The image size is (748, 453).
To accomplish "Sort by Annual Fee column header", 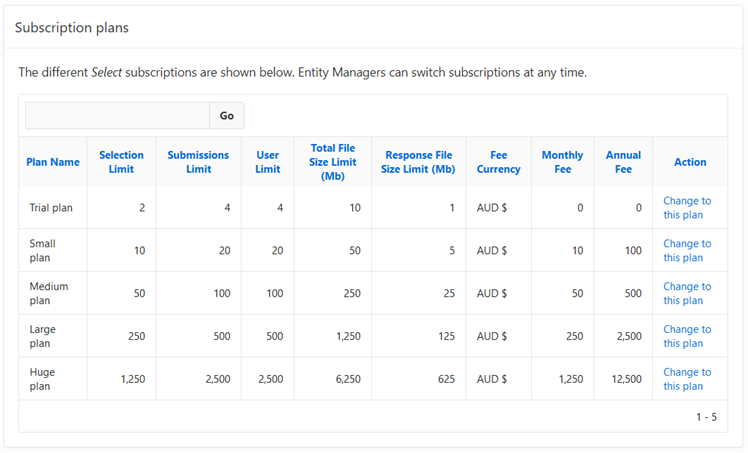I will click(623, 162).
